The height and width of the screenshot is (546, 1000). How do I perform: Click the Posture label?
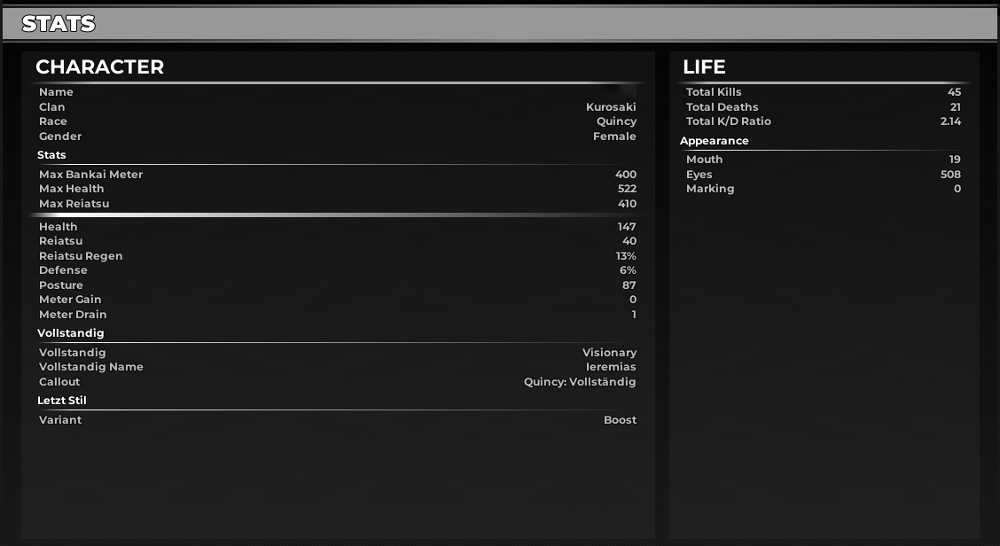(61, 285)
